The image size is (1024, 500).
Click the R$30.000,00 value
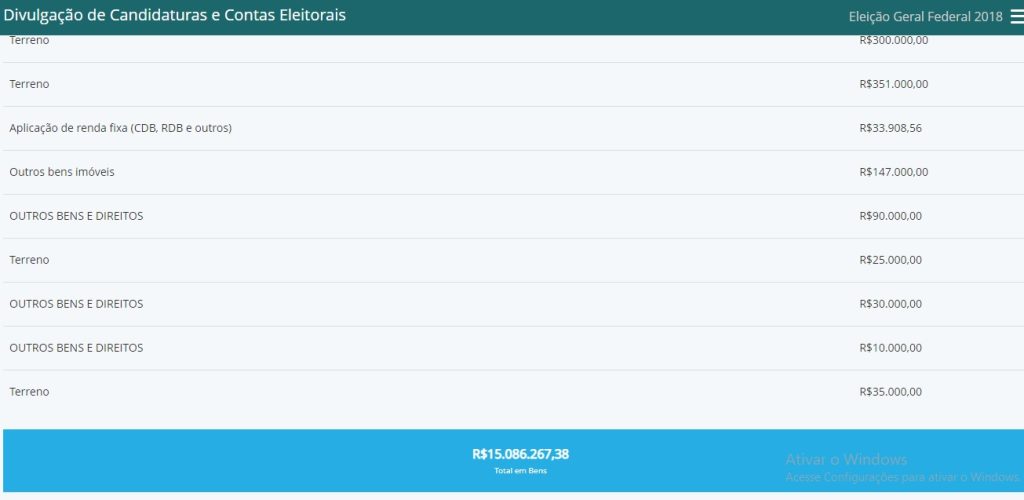pyautogui.click(x=890, y=304)
